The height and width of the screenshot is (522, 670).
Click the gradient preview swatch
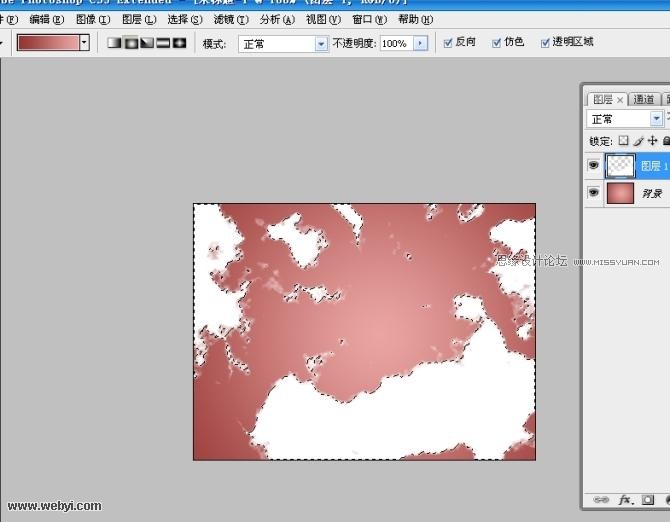pyautogui.click(x=48, y=43)
